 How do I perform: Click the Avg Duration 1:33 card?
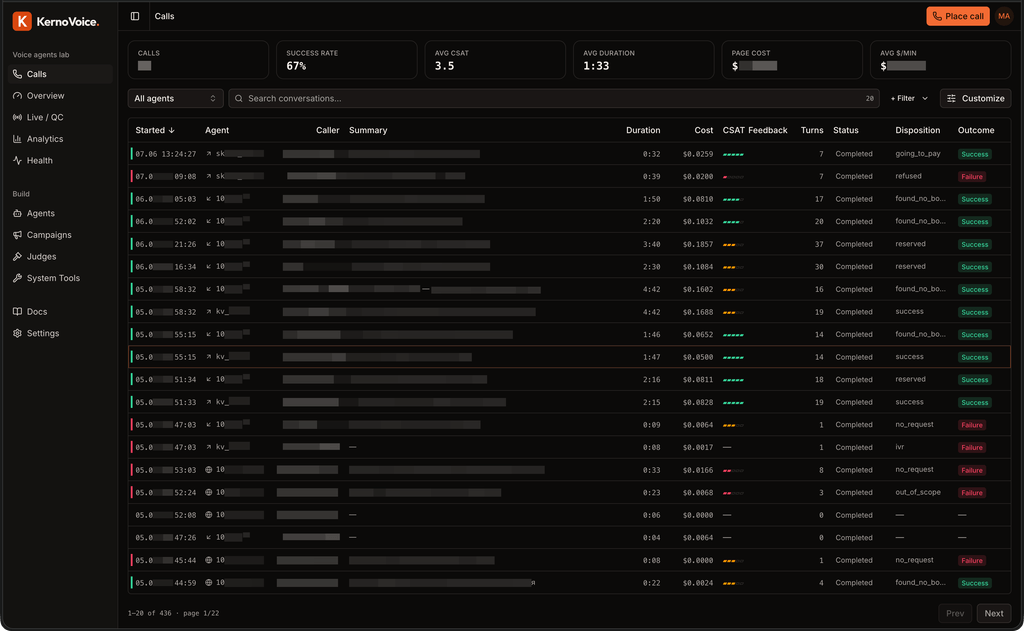click(x=643, y=60)
